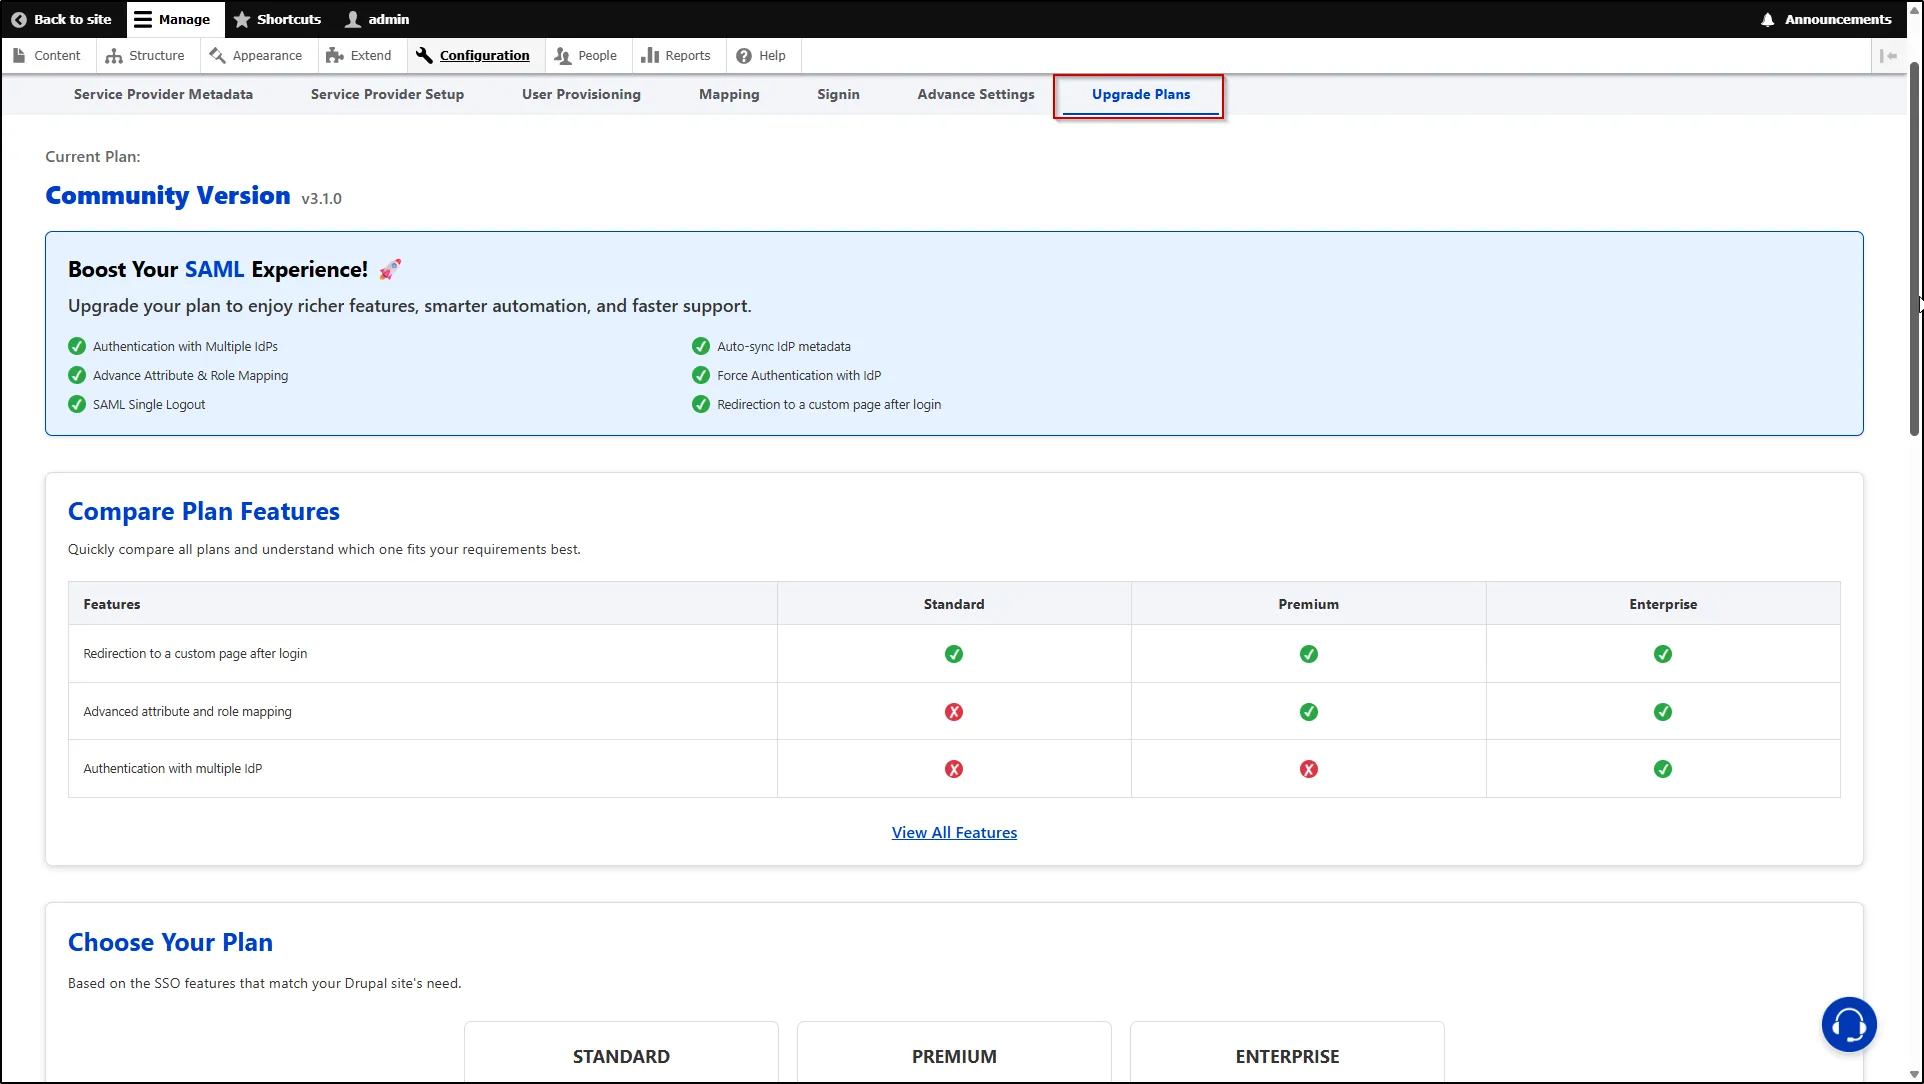Viewport: 1924px width, 1084px height.
Task: Open the support headset chat bubble
Action: [x=1848, y=1024]
